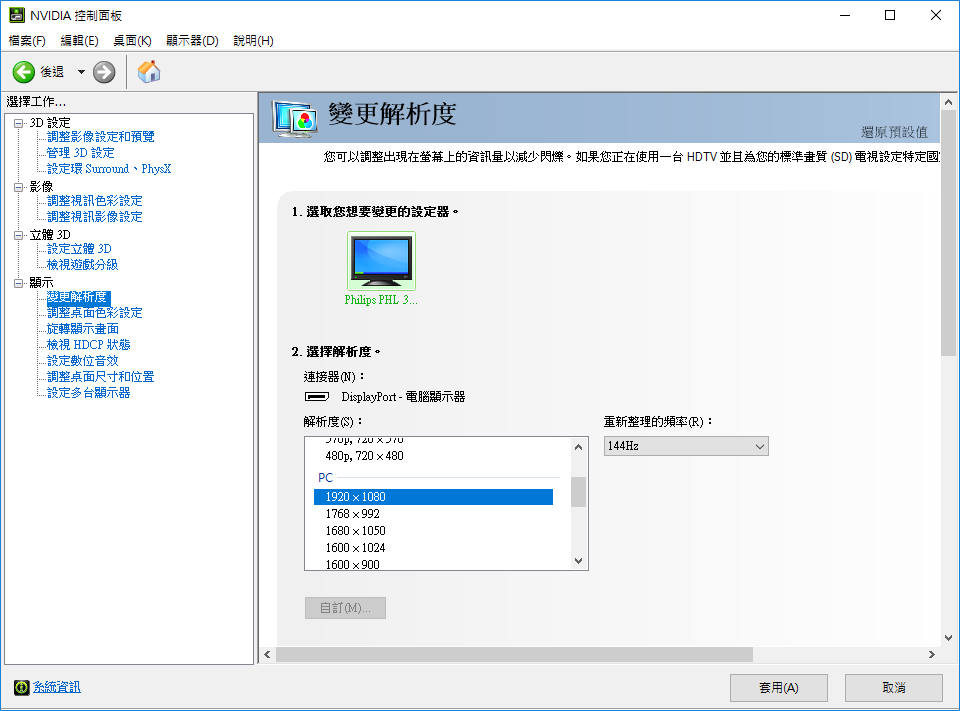The image size is (960, 711).
Task: Click the Home icon in toolbar
Action: 149,72
